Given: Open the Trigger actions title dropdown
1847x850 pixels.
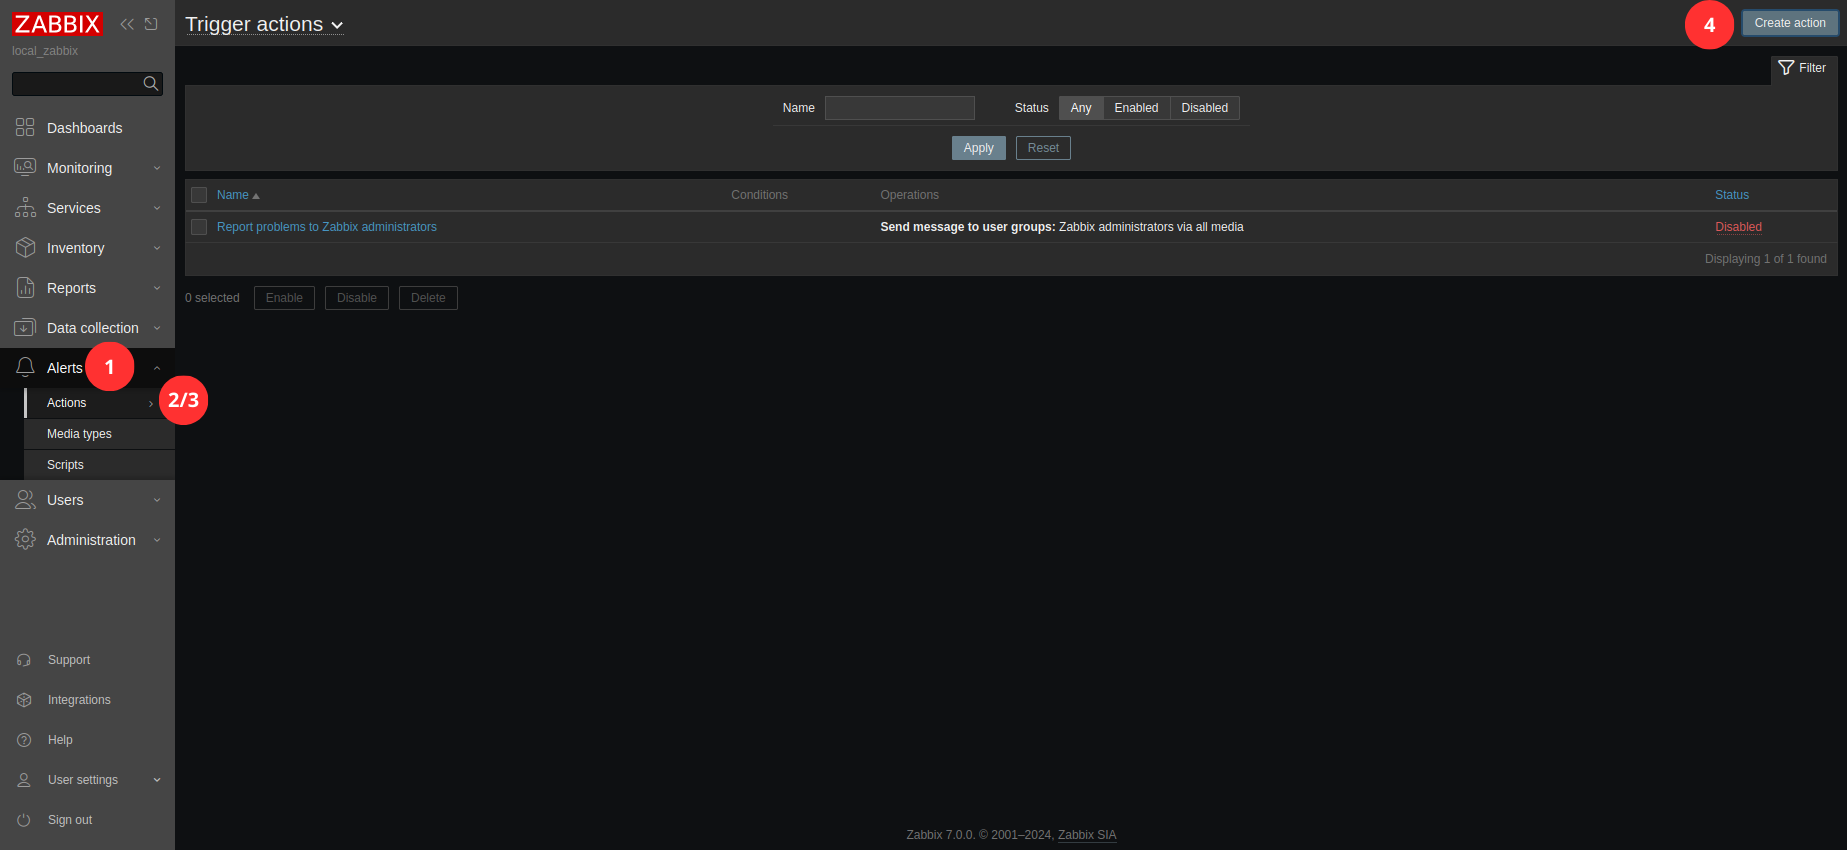Looking at the screenshot, I should pyautogui.click(x=264, y=24).
